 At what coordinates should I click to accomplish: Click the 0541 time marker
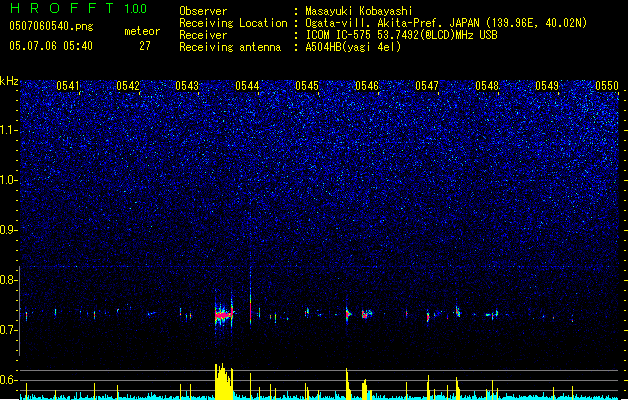[68, 86]
